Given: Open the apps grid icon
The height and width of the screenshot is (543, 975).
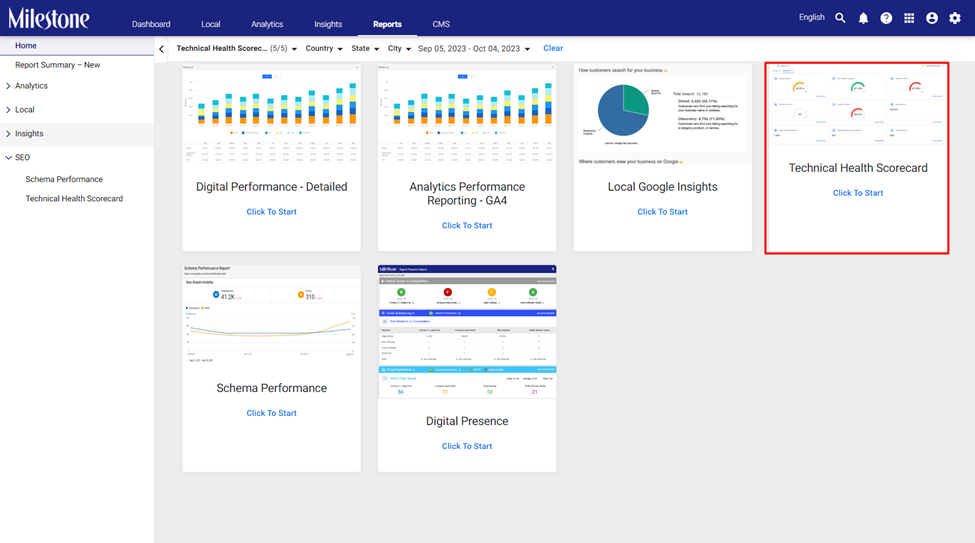Looking at the screenshot, I should point(909,18).
